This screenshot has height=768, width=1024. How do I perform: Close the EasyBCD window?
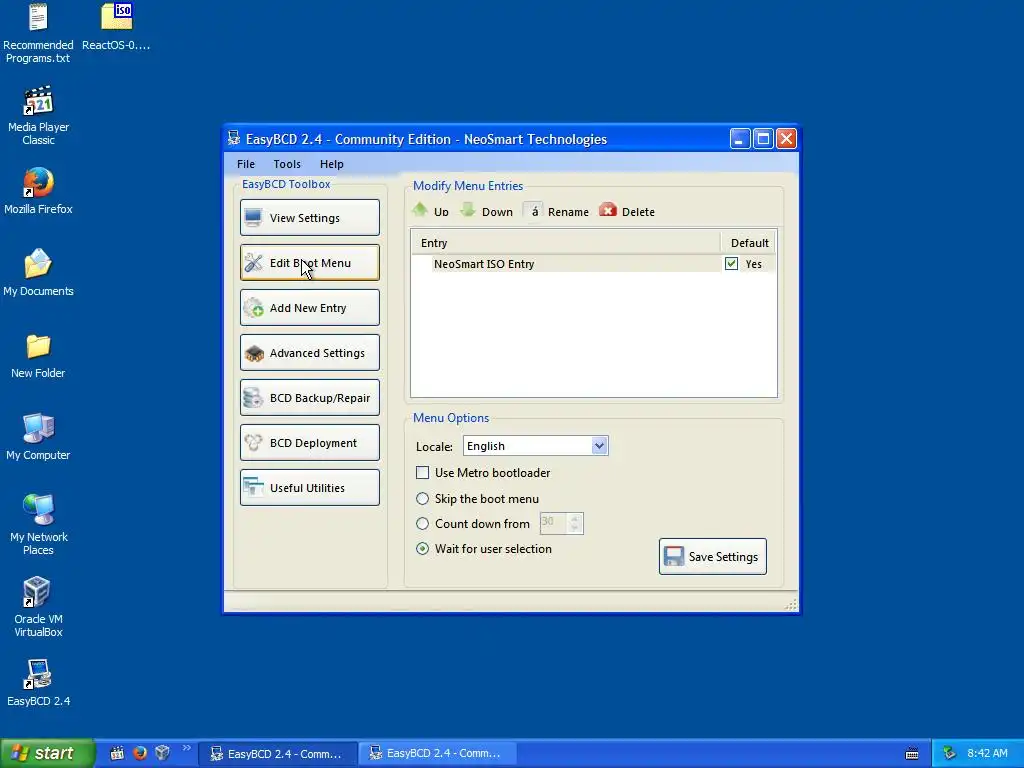click(786, 138)
